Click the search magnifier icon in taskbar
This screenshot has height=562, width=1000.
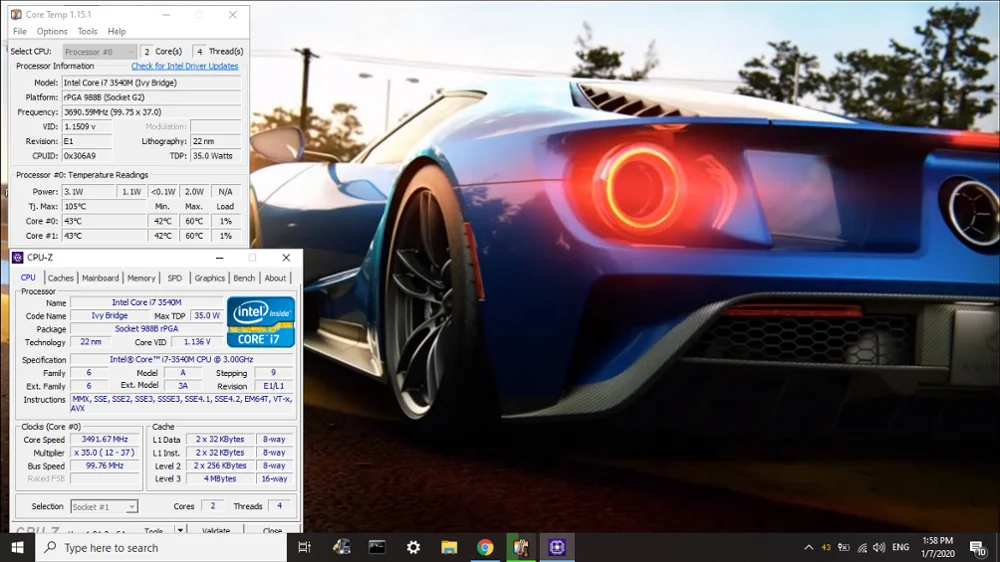click(50, 547)
